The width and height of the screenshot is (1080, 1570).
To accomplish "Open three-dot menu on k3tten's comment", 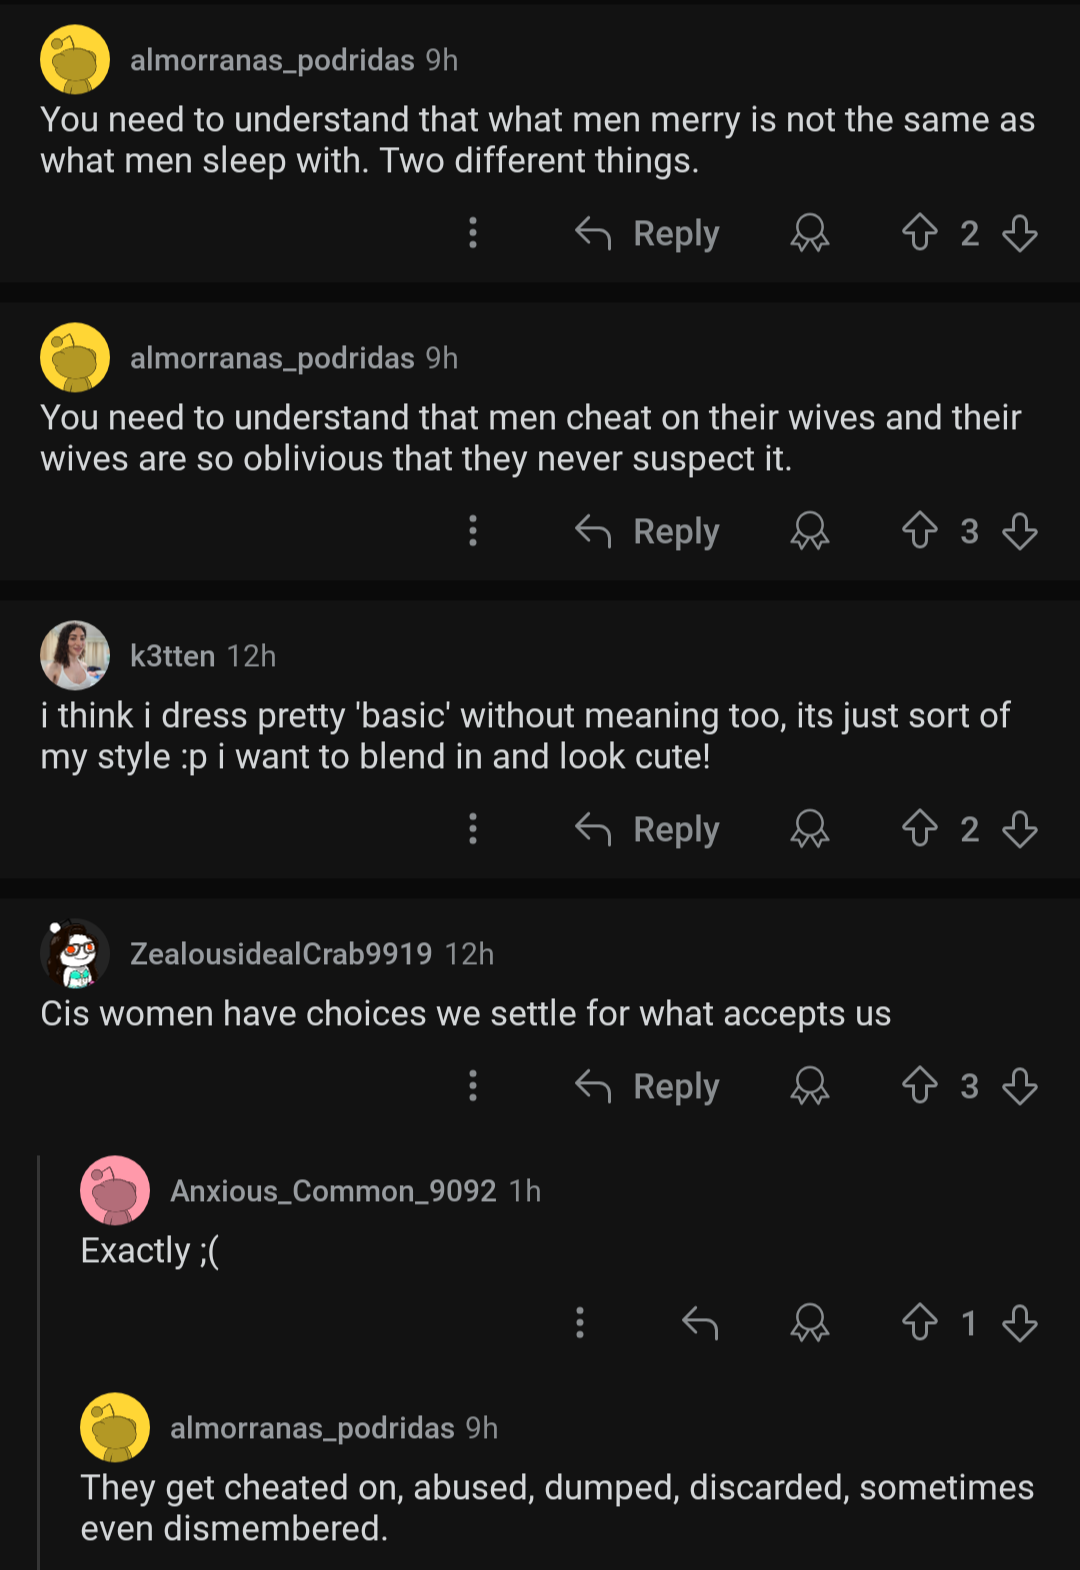I will (x=473, y=829).
